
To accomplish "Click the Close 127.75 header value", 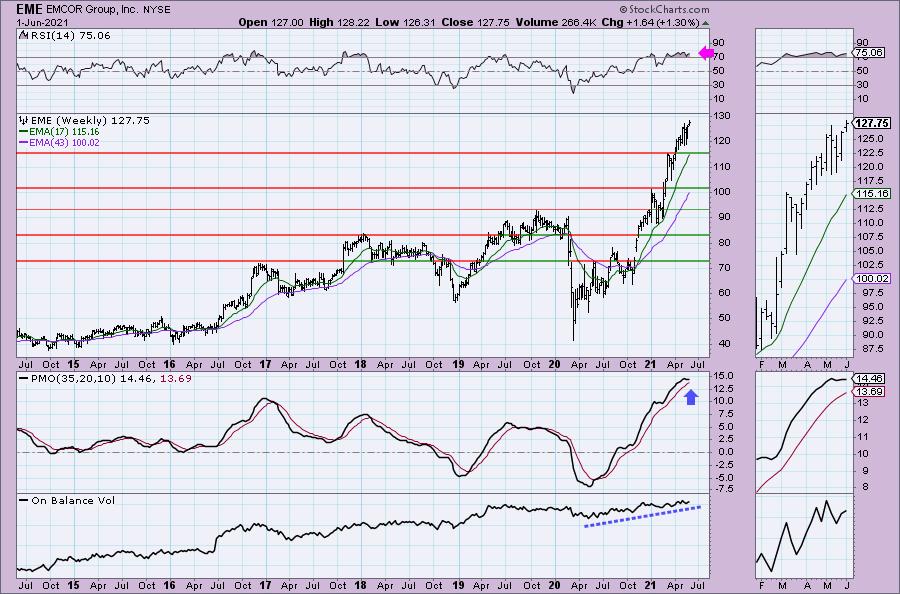I will point(475,22).
